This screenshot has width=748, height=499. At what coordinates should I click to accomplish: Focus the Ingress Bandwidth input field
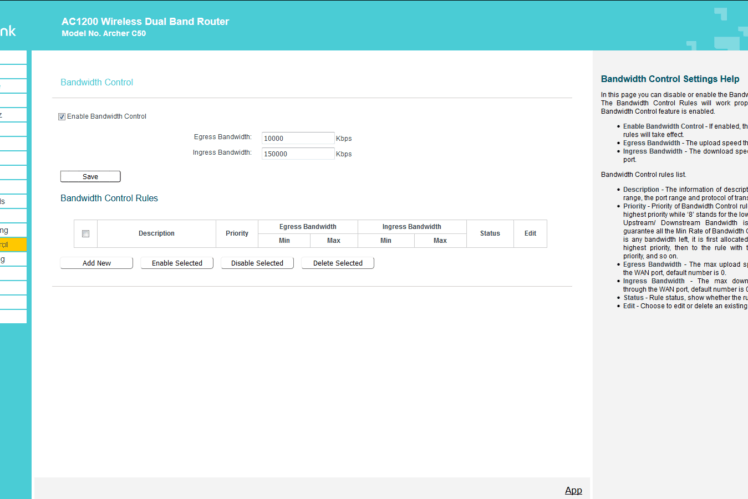click(297, 154)
